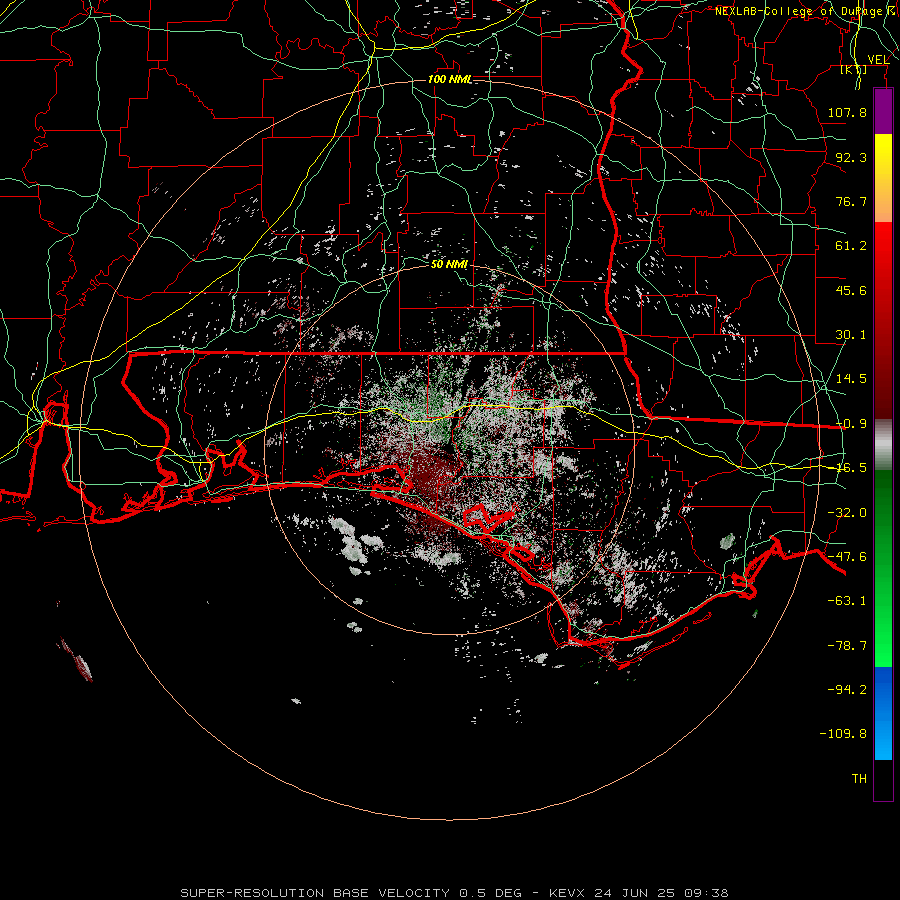Click the -47.6 value on velocity scale
Image resolution: width=900 pixels, height=900 pixels.
pyautogui.click(x=847, y=557)
